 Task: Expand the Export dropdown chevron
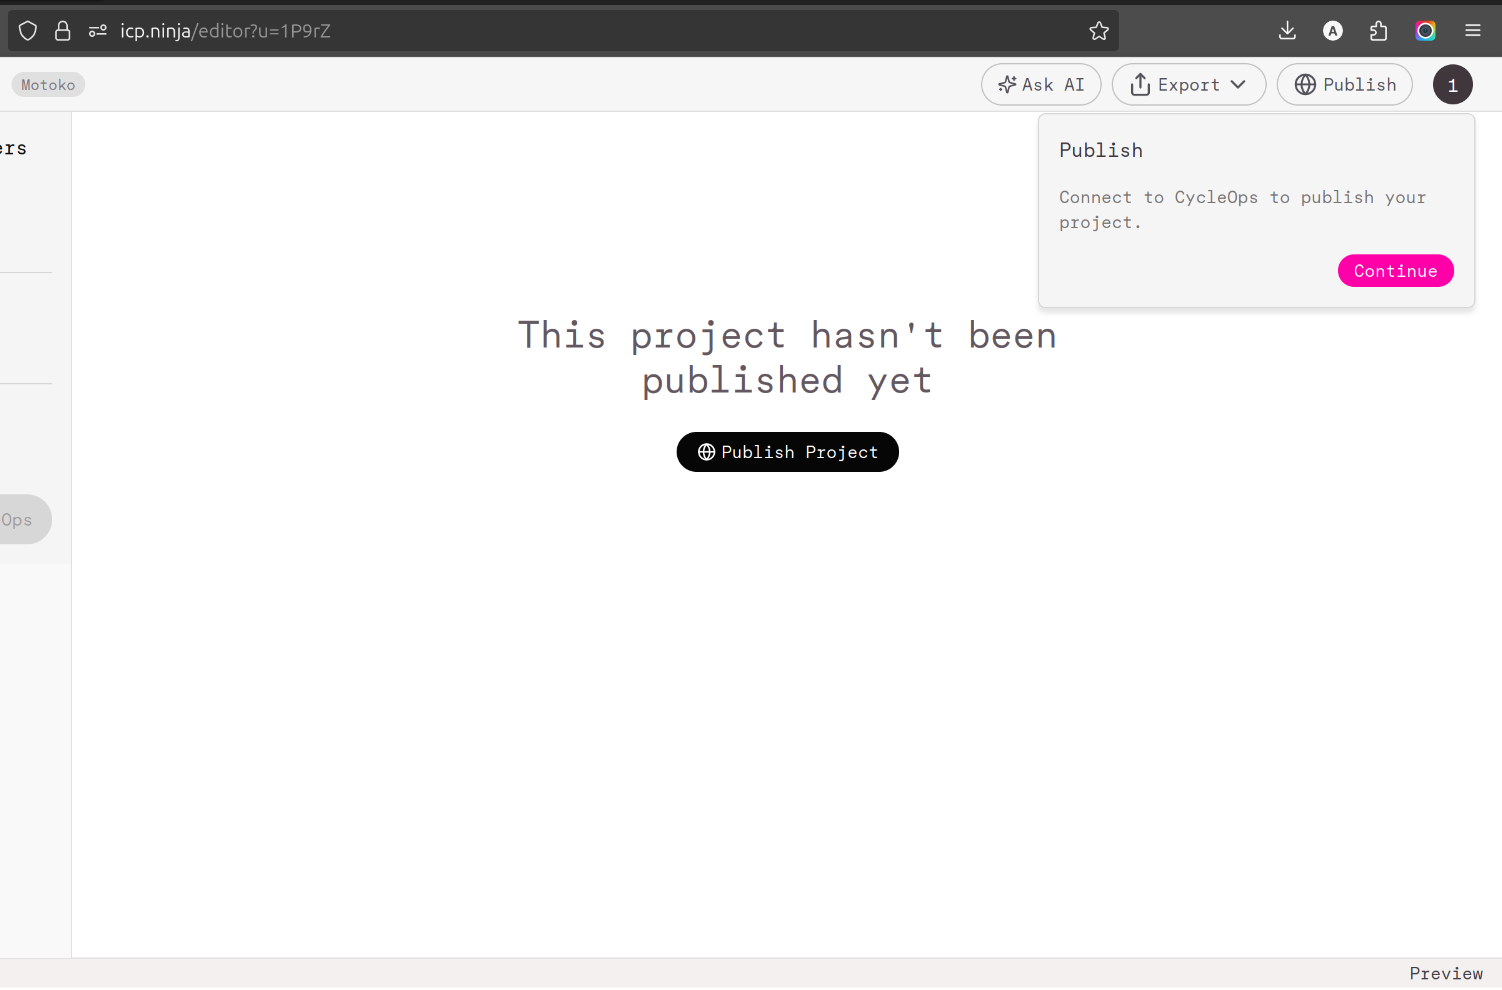pyautogui.click(x=1240, y=85)
